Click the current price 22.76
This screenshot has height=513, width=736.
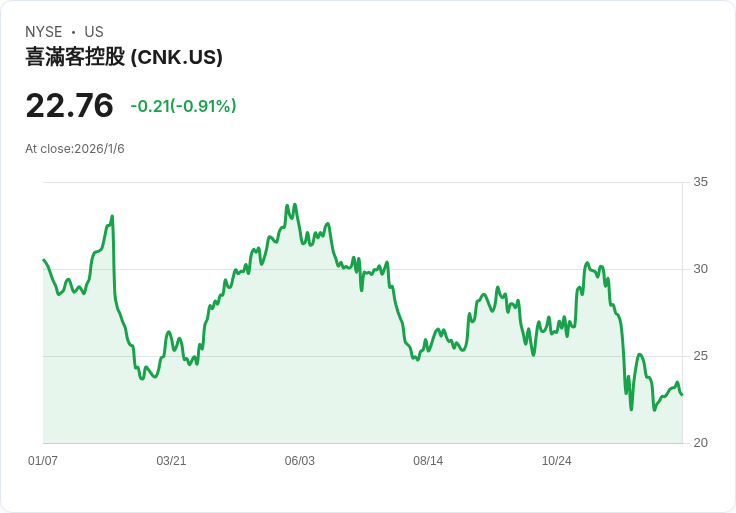pyautogui.click(x=69, y=105)
